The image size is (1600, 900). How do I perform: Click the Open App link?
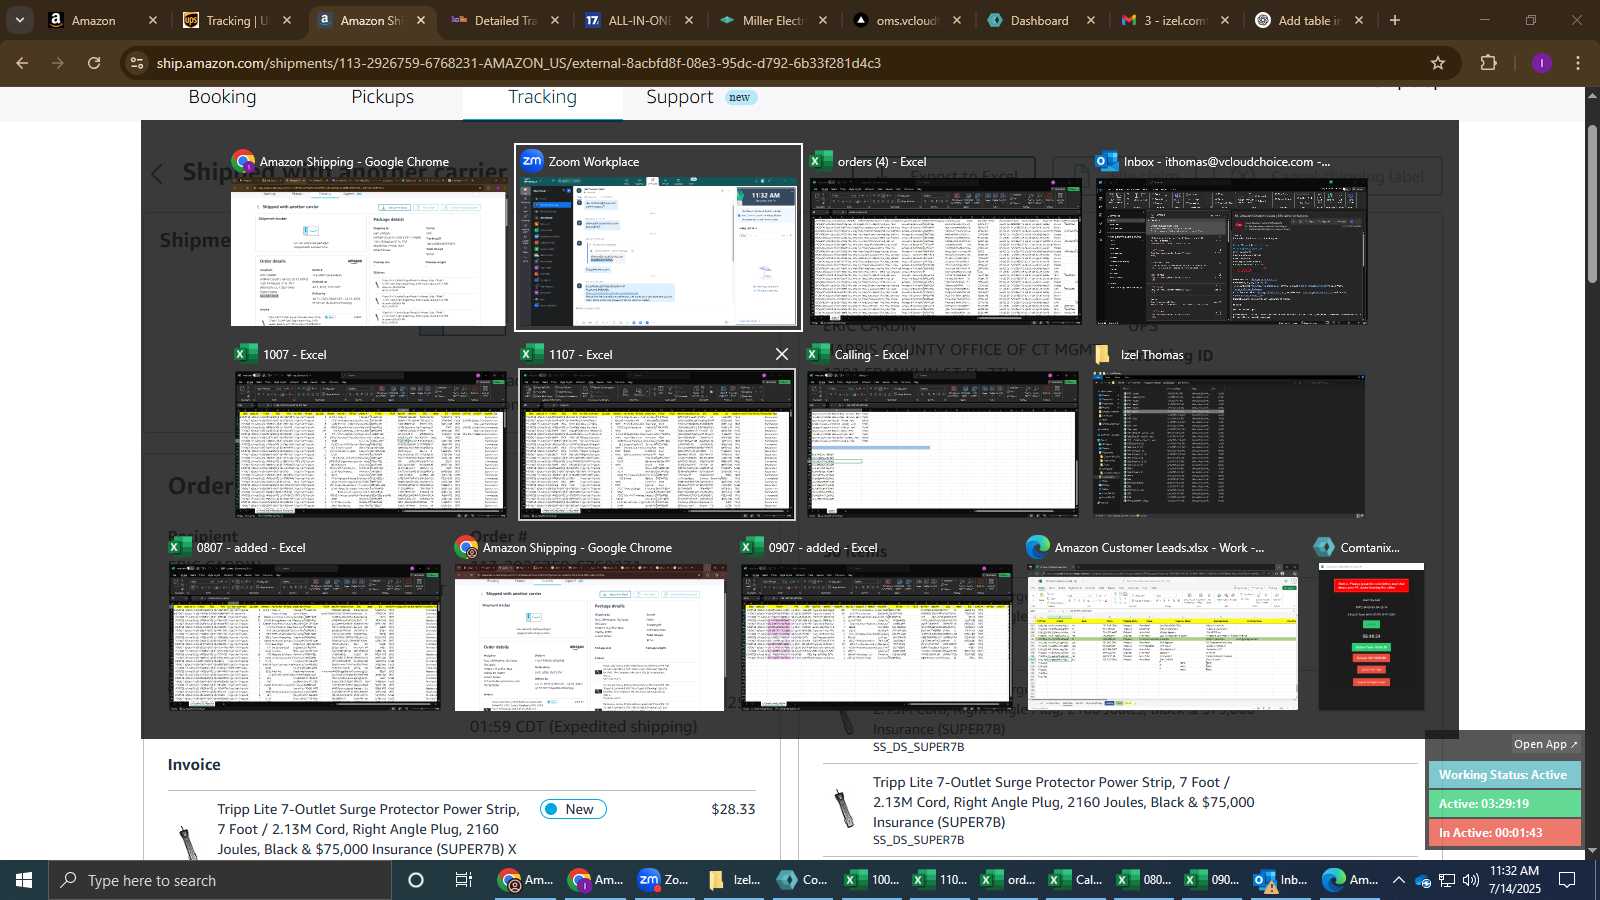pyautogui.click(x=1545, y=744)
